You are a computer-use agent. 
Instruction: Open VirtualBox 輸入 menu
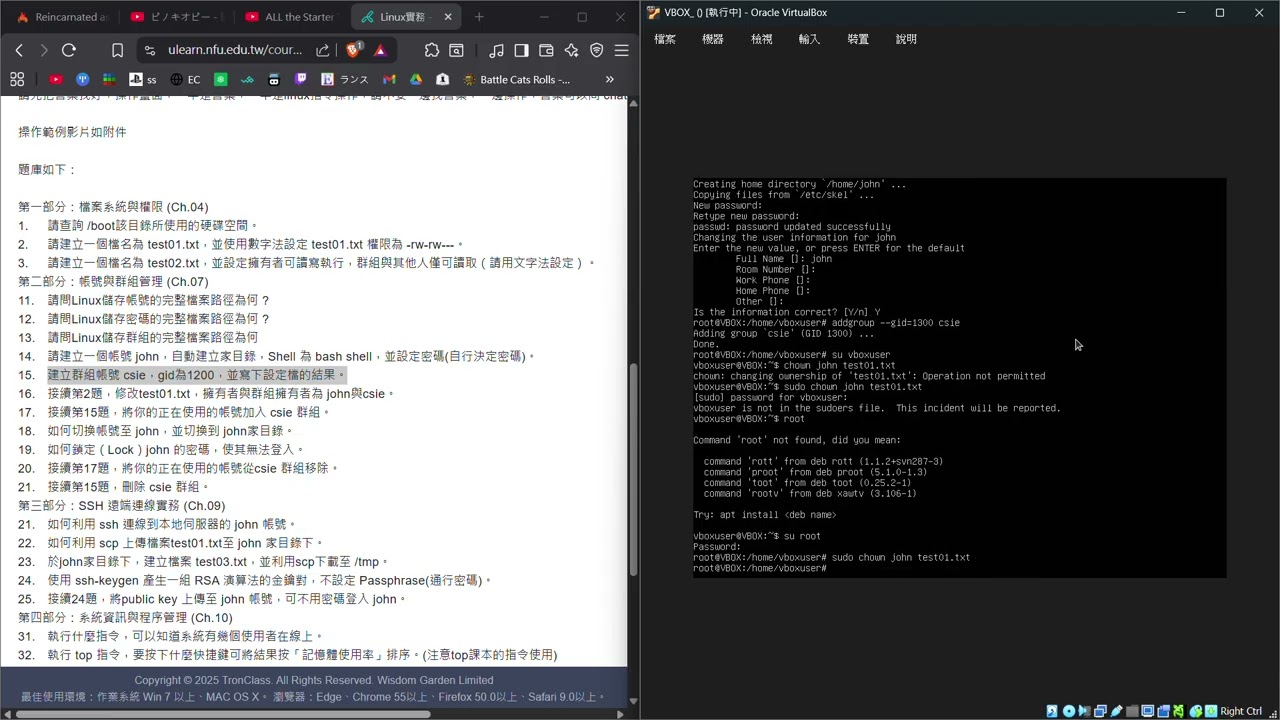click(809, 39)
